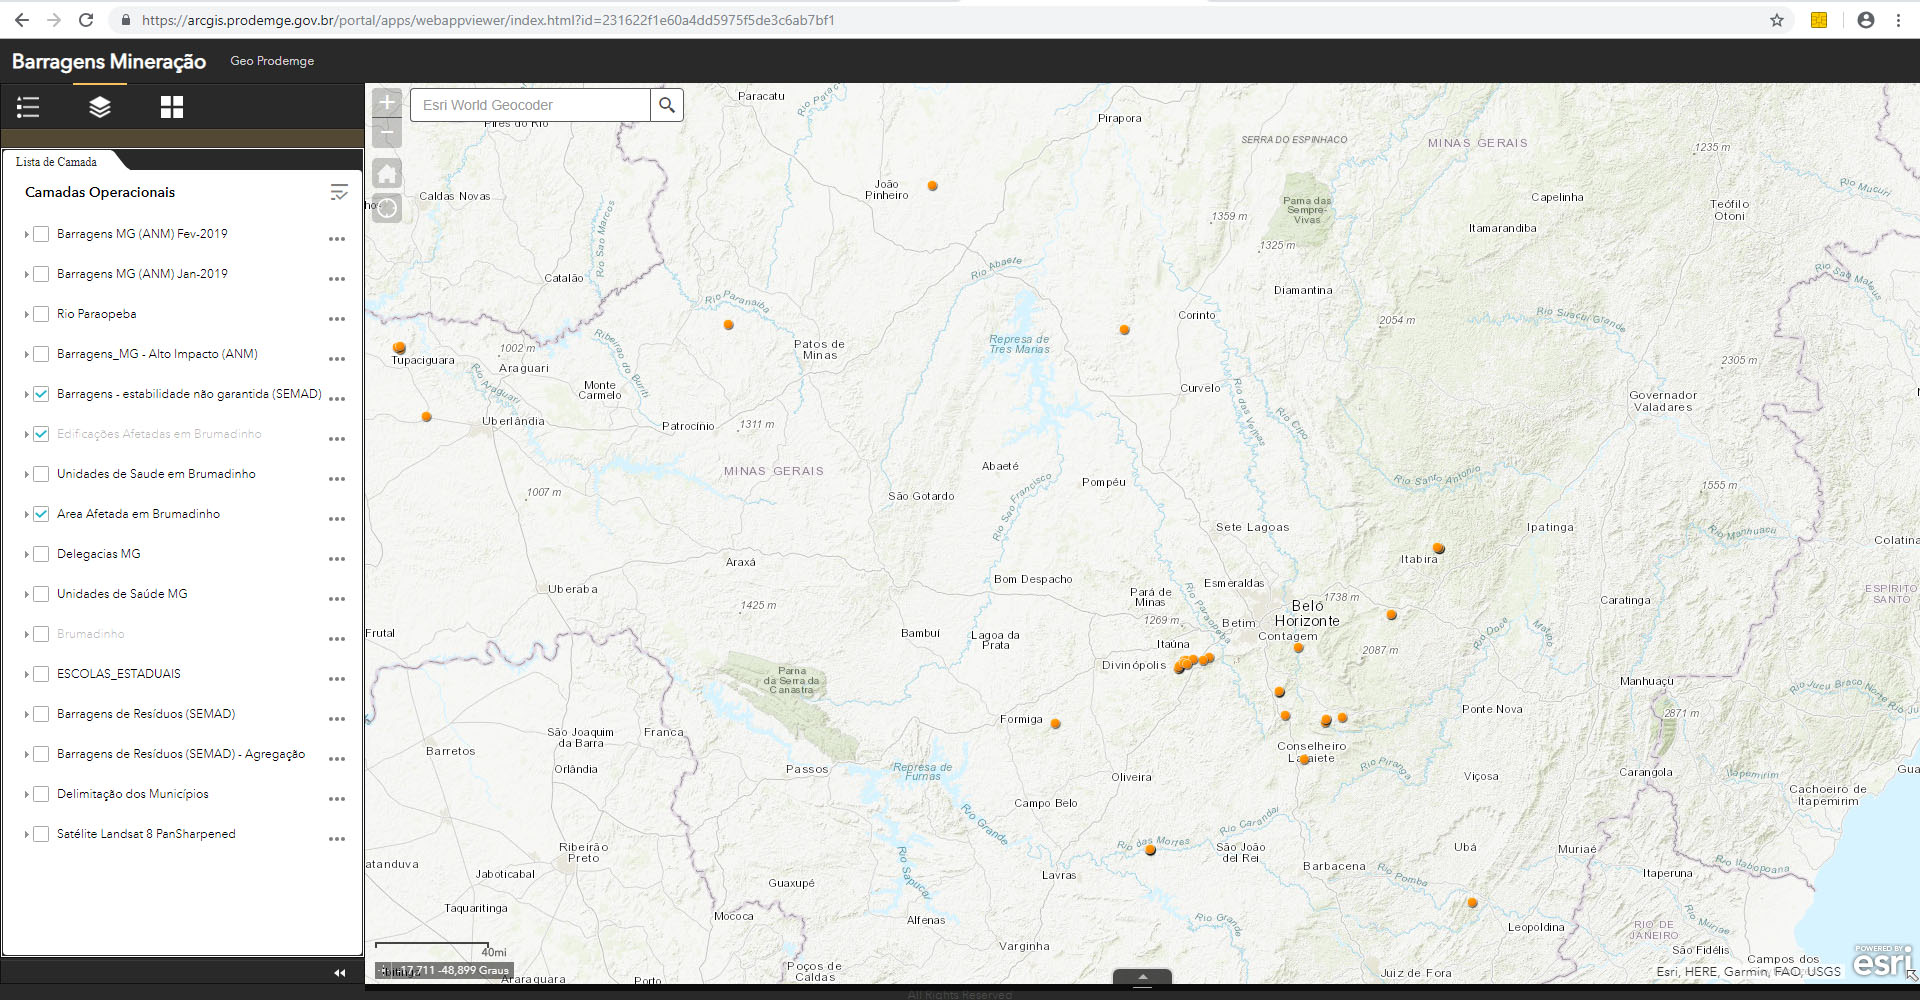Open options for Delimitação dos Municípios layer

click(337, 799)
